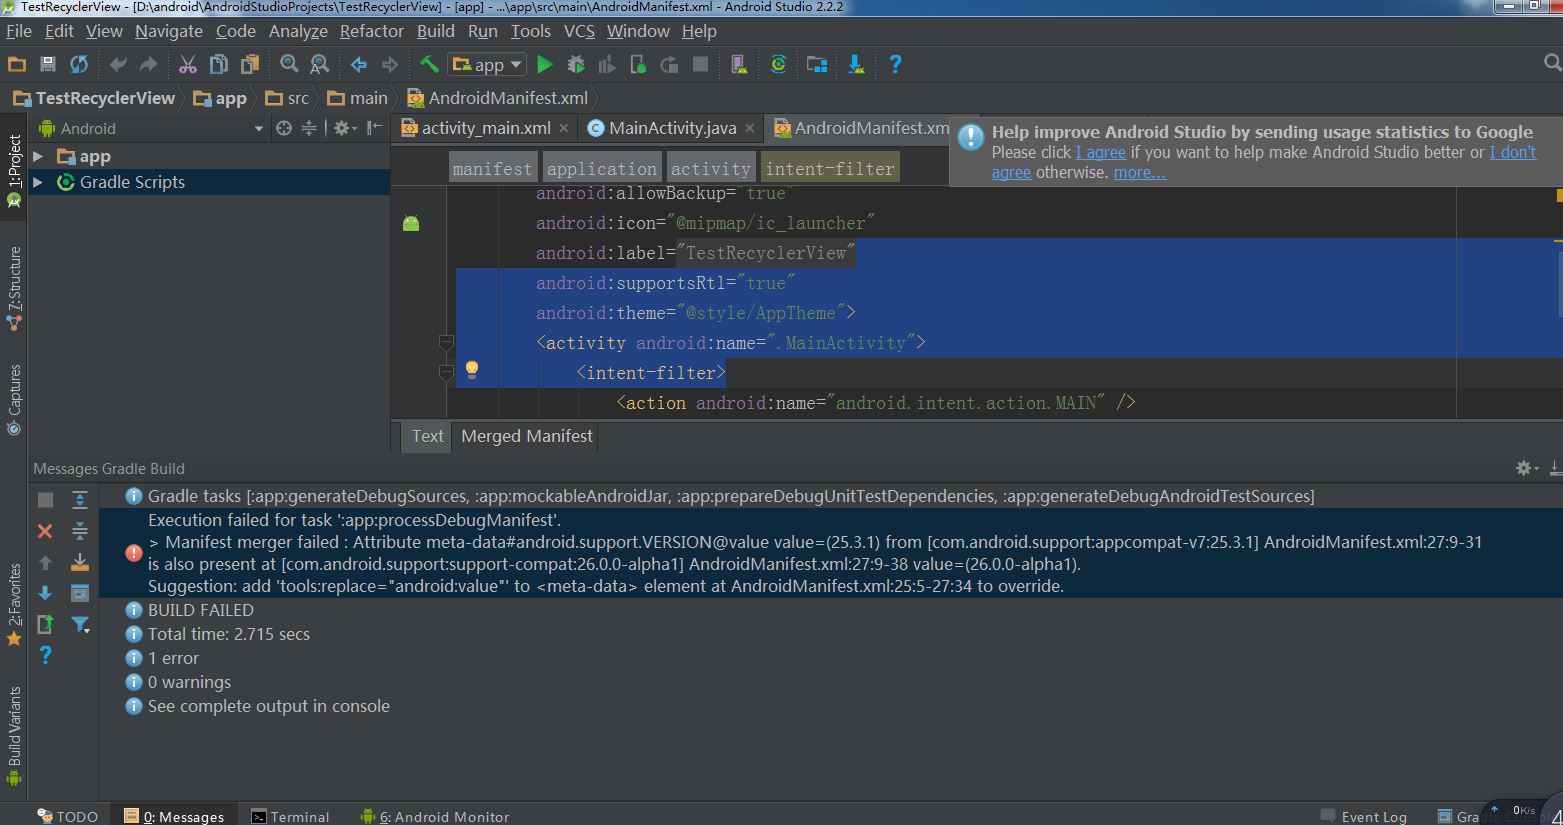Click the blue Help question mark in toolbar

895,65
